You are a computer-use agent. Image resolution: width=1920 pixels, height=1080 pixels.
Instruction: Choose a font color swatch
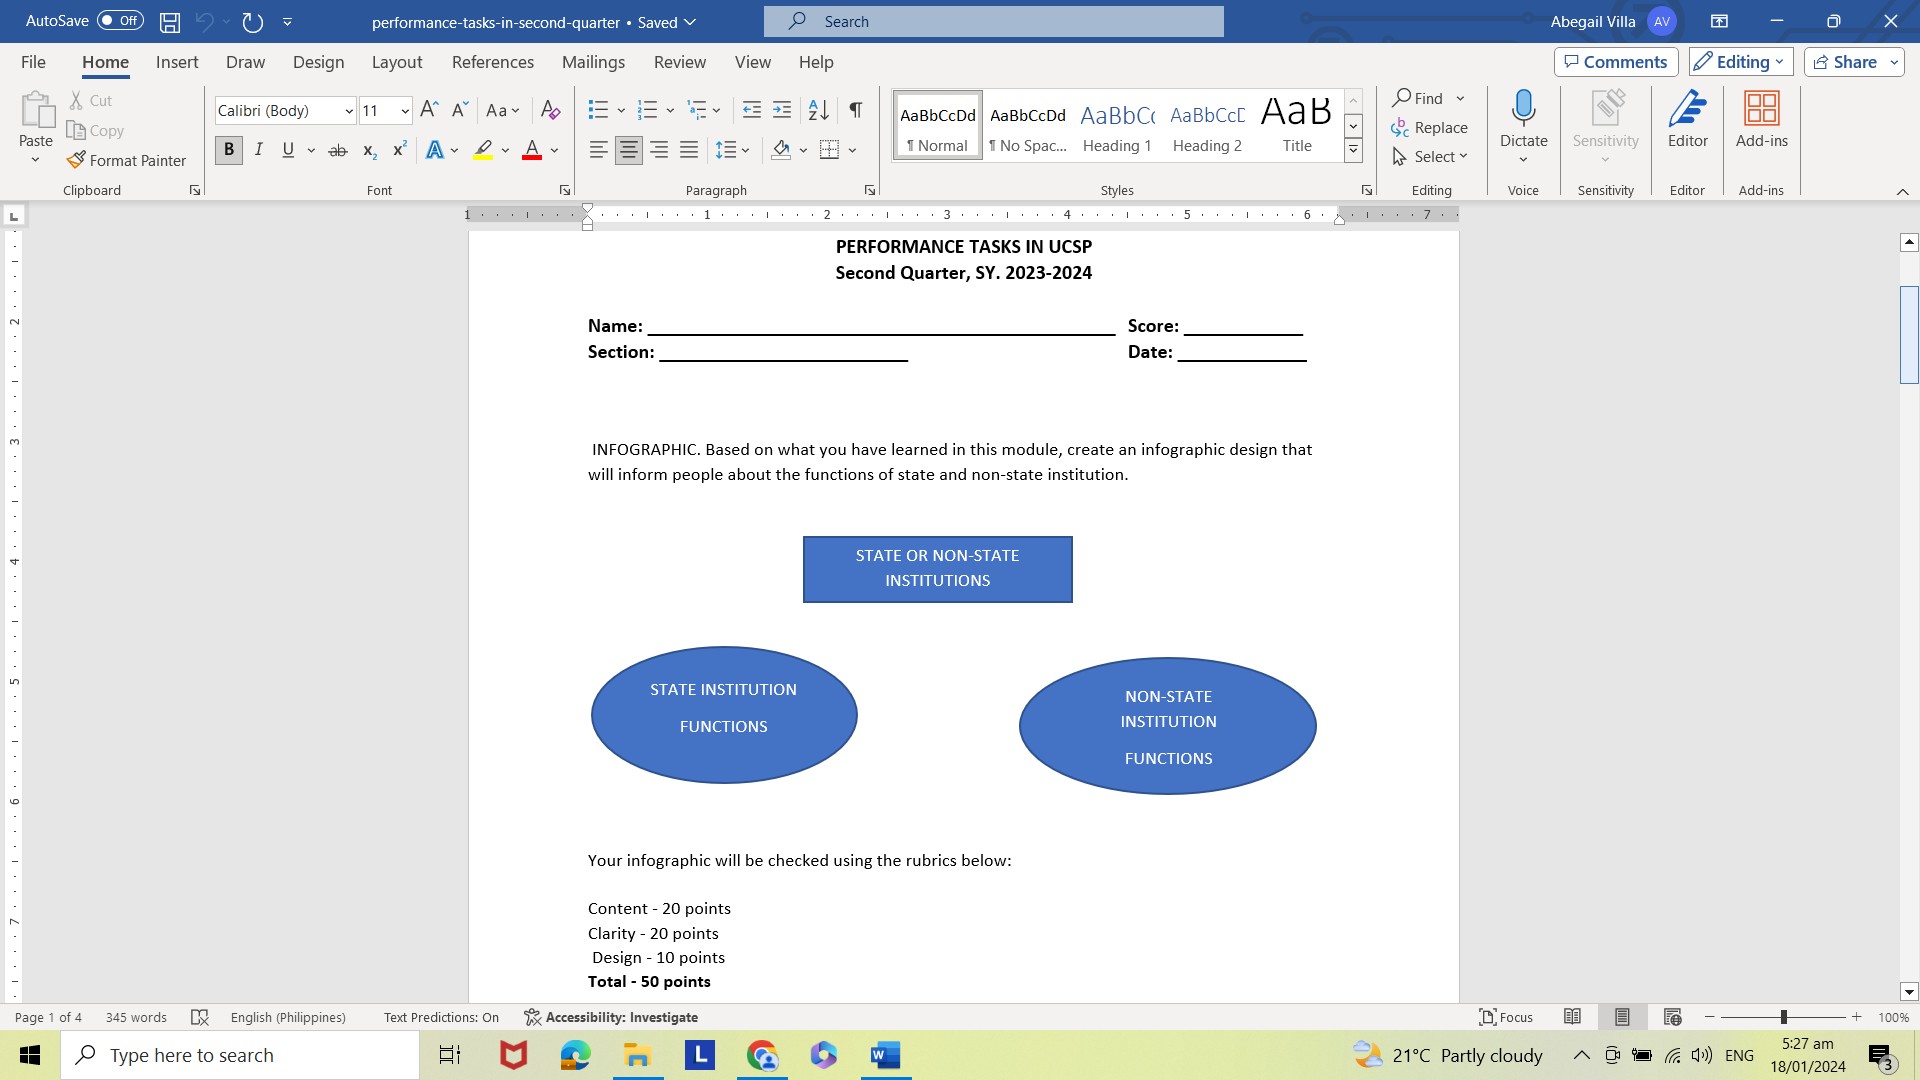(532, 149)
